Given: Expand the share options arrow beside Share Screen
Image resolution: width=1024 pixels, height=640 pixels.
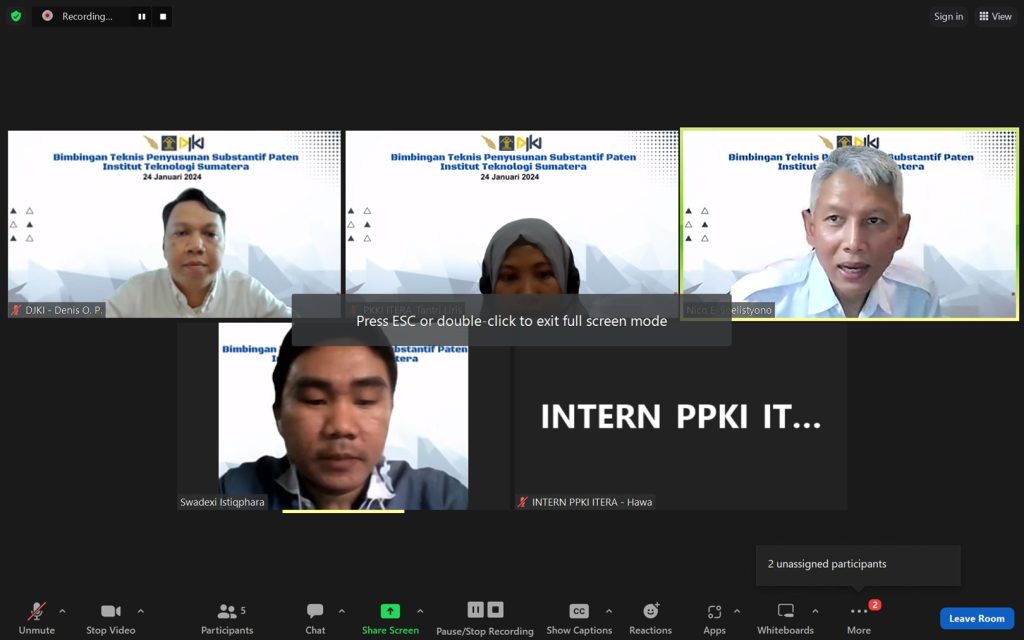Looking at the screenshot, I should 420,611.
